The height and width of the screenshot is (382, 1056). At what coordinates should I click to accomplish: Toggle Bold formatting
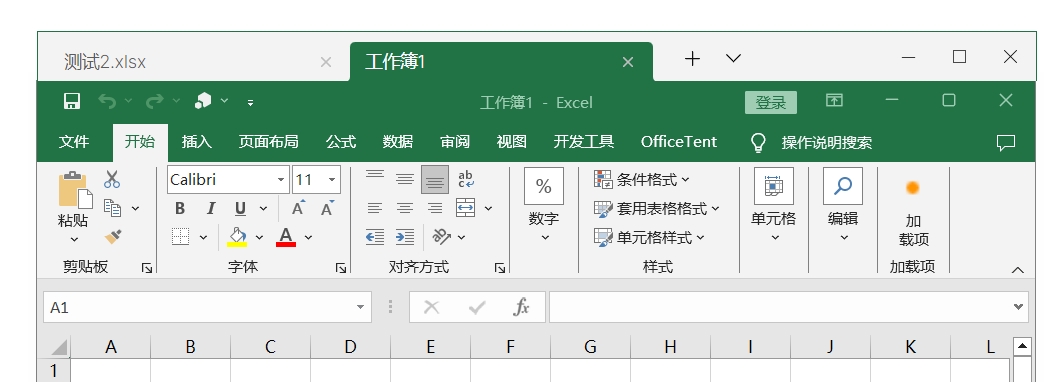(180, 208)
